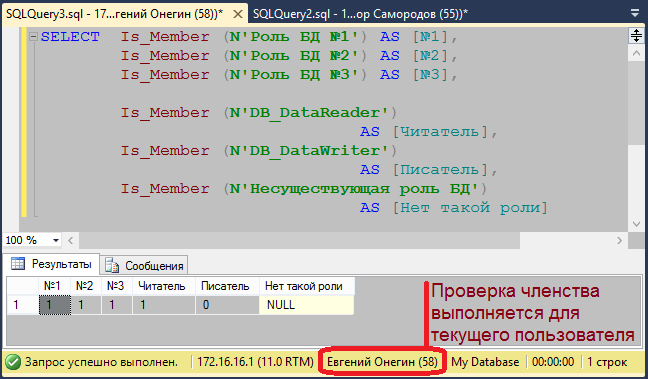The image size is (648, 379).
Task: Open the Результаты results tab
Action: 52,264
